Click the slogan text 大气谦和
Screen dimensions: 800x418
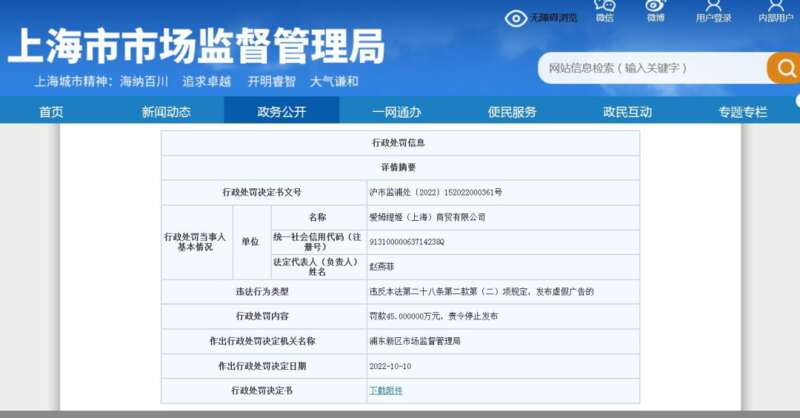(x=334, y=81)
